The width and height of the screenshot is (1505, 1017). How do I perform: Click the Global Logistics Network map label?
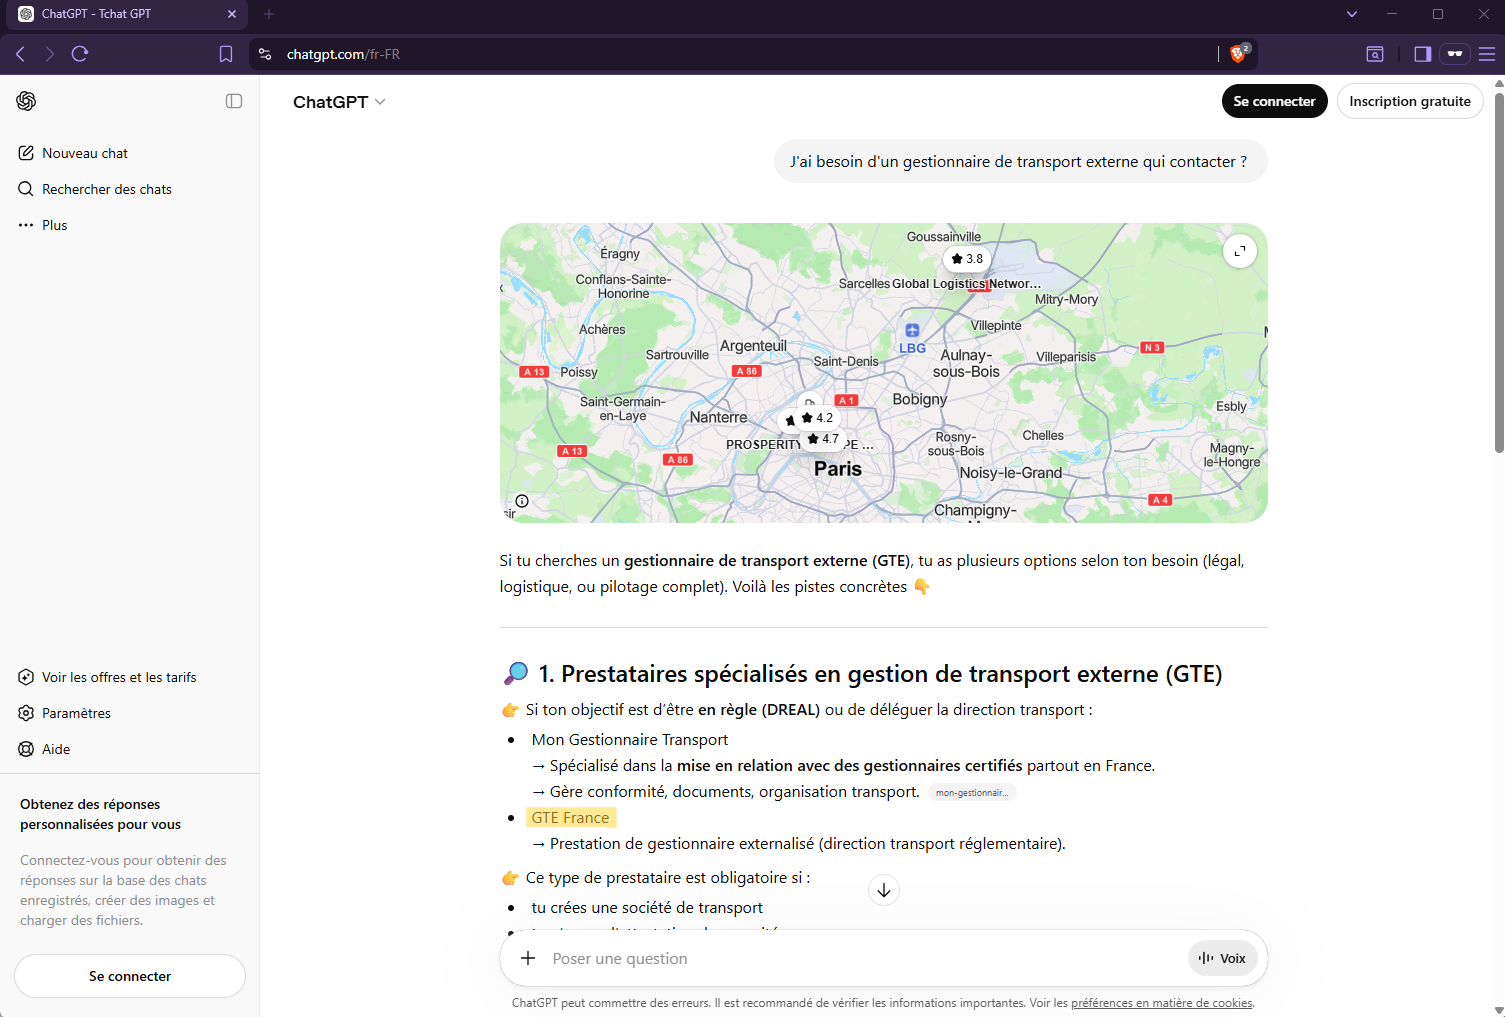point(966,284)
